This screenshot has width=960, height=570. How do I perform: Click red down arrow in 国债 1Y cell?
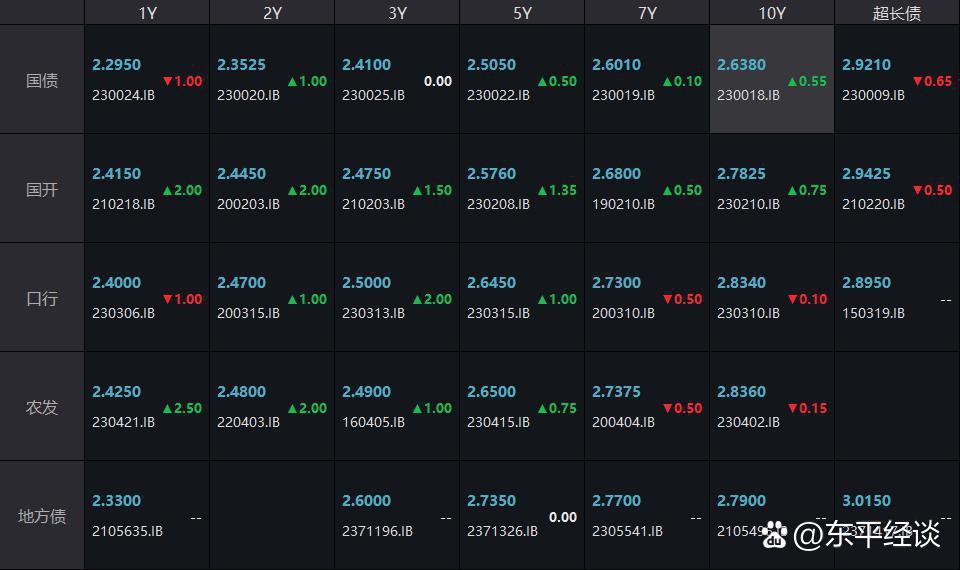coord(168,82)
